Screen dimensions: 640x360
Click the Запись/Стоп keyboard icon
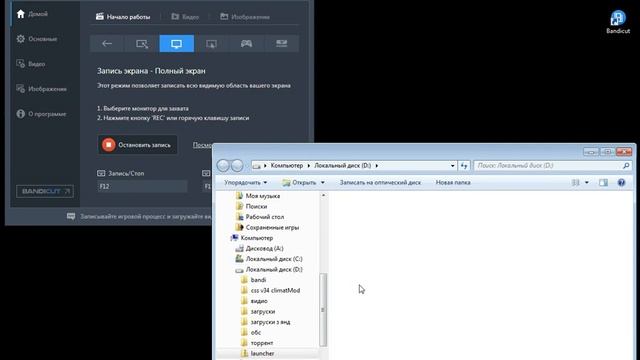tap(101, 173)
